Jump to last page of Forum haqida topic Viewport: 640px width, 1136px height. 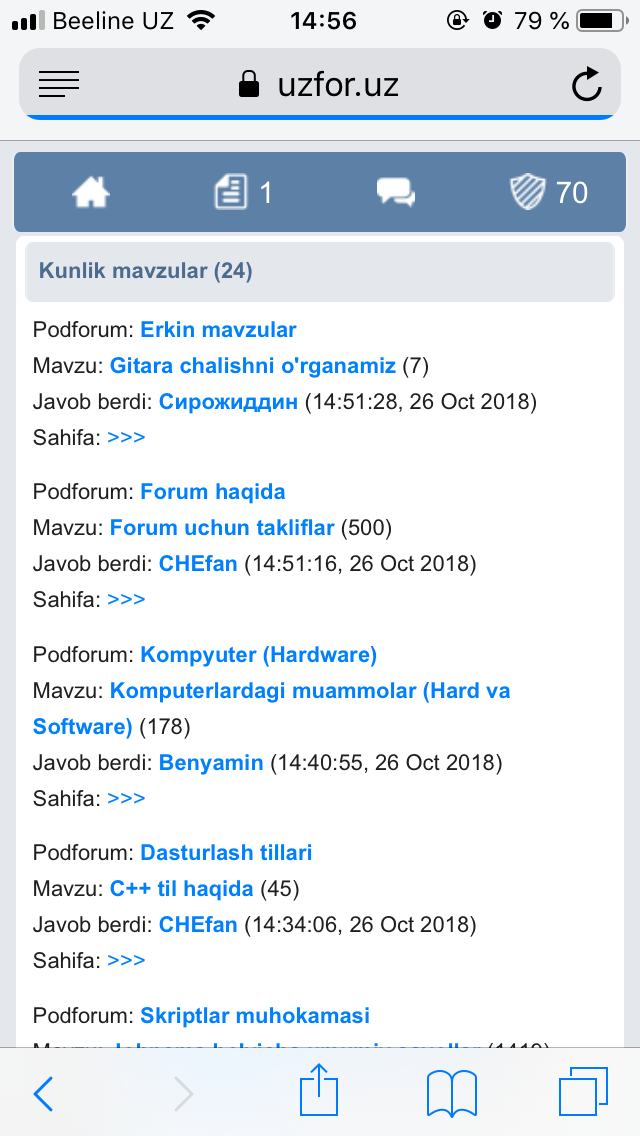tap(126, 599)
